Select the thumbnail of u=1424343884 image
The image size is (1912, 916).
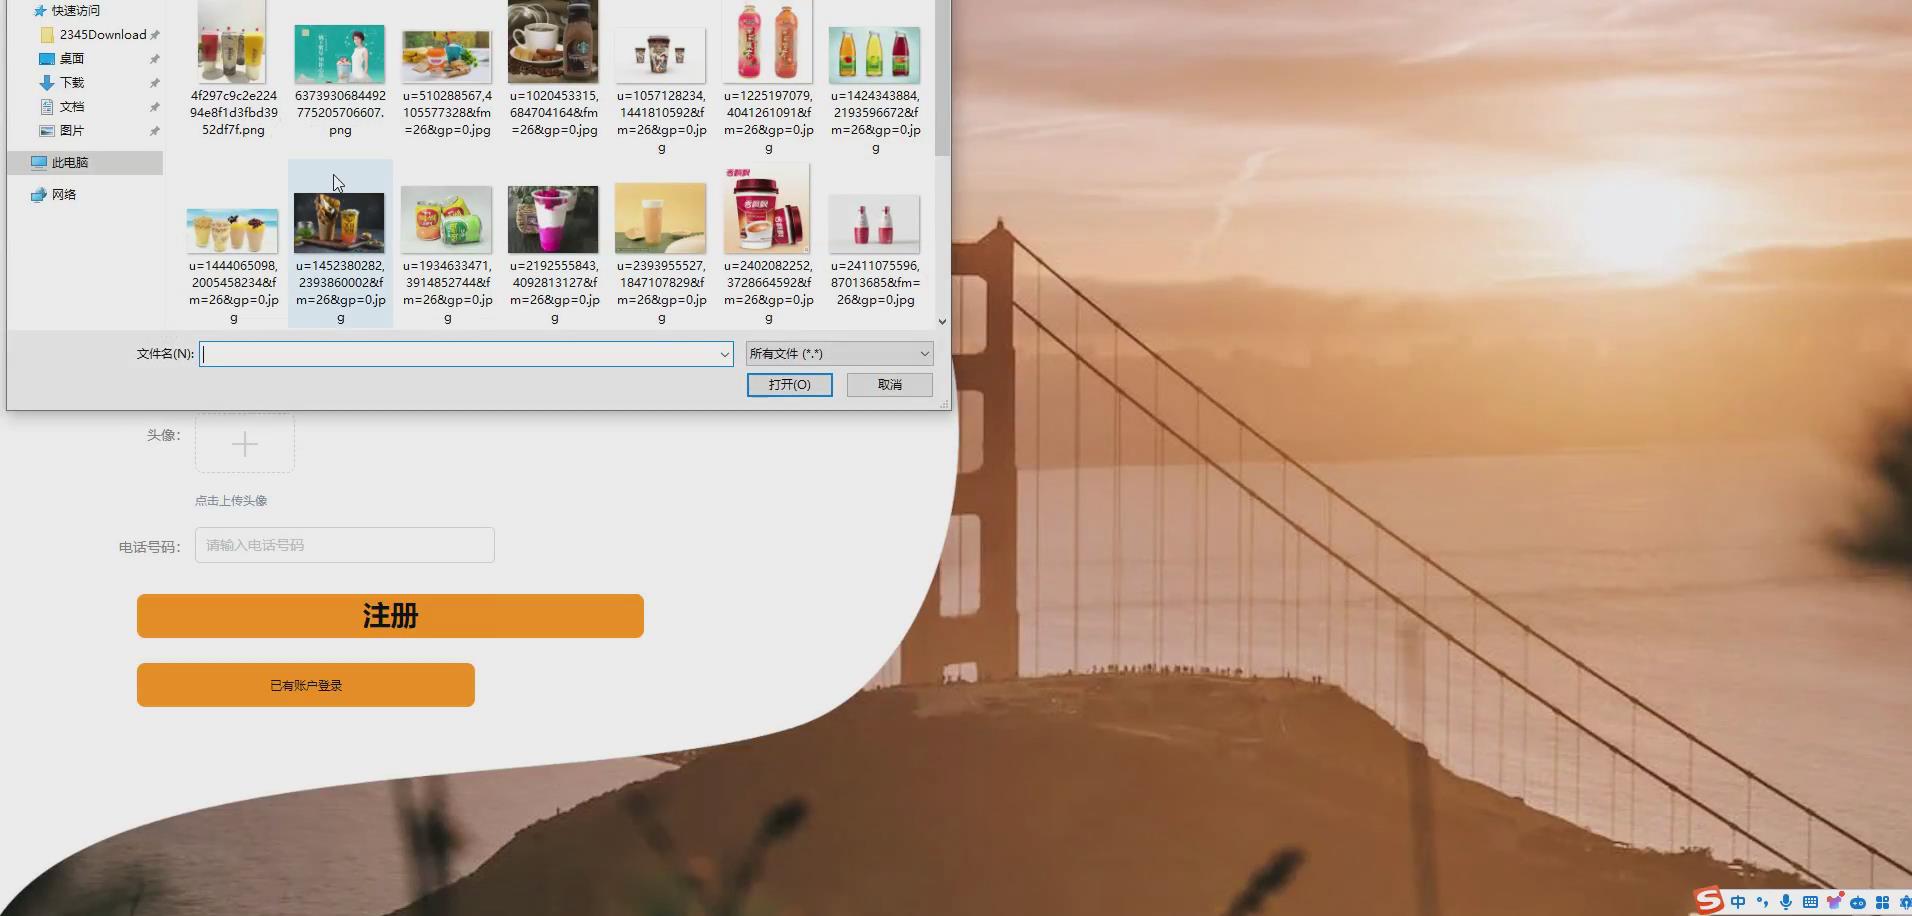[875, 55]
